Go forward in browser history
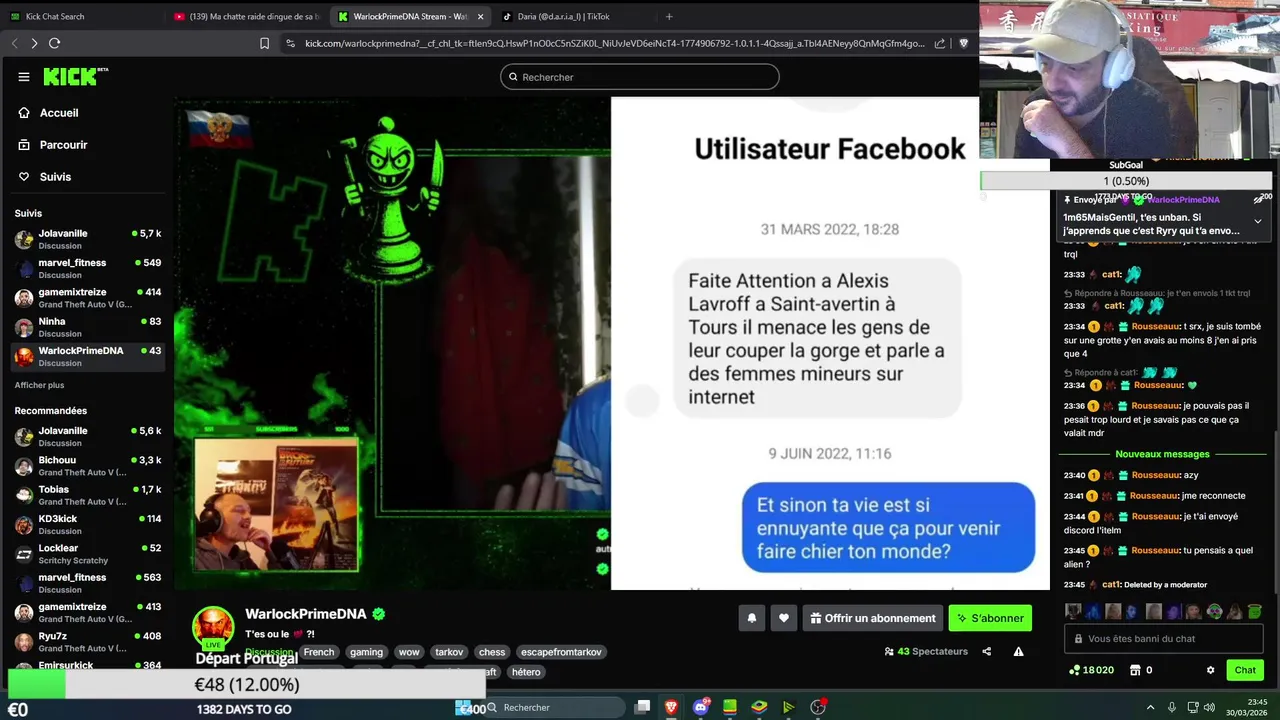 (x=34, y=43)
